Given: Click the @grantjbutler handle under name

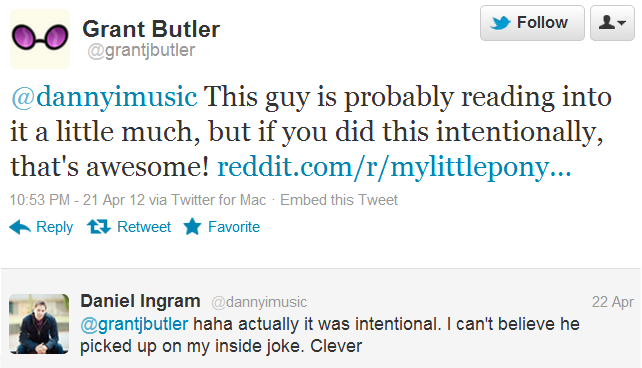Looking at the screenshot, I should [x=141, y=50].
